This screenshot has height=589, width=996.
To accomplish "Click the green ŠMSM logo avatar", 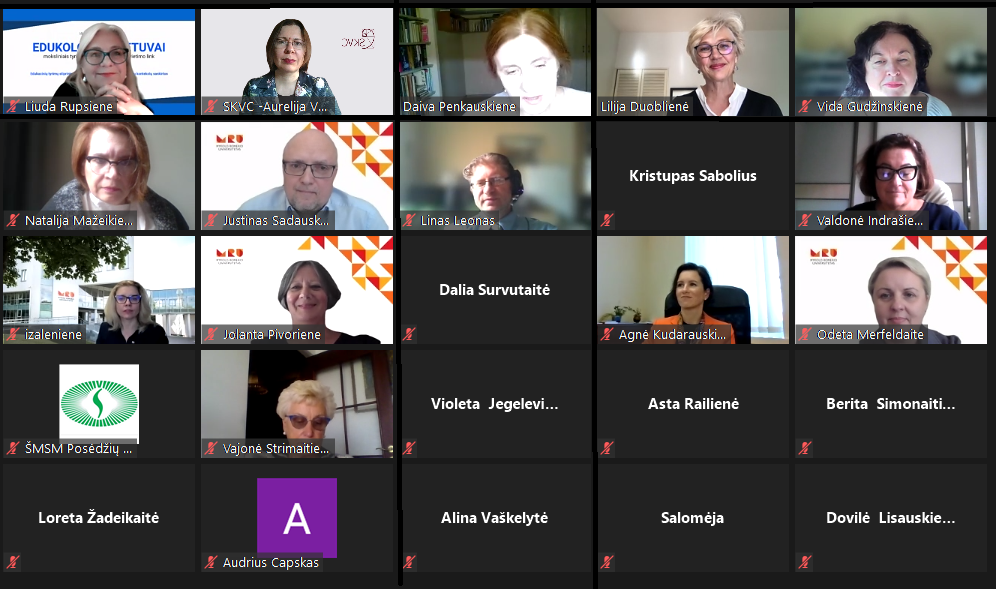I will [99, 403].
